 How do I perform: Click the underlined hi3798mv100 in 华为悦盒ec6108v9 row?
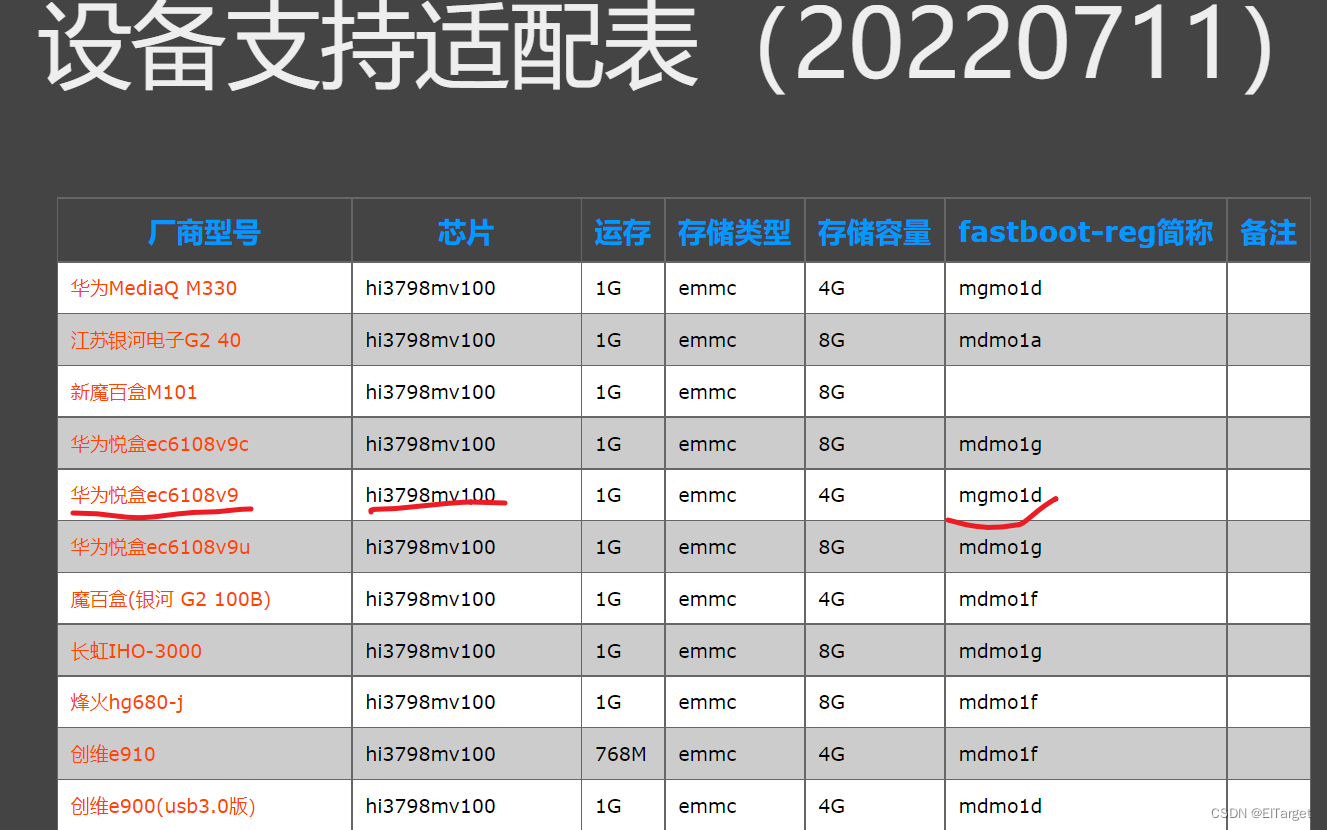[431, 495]
